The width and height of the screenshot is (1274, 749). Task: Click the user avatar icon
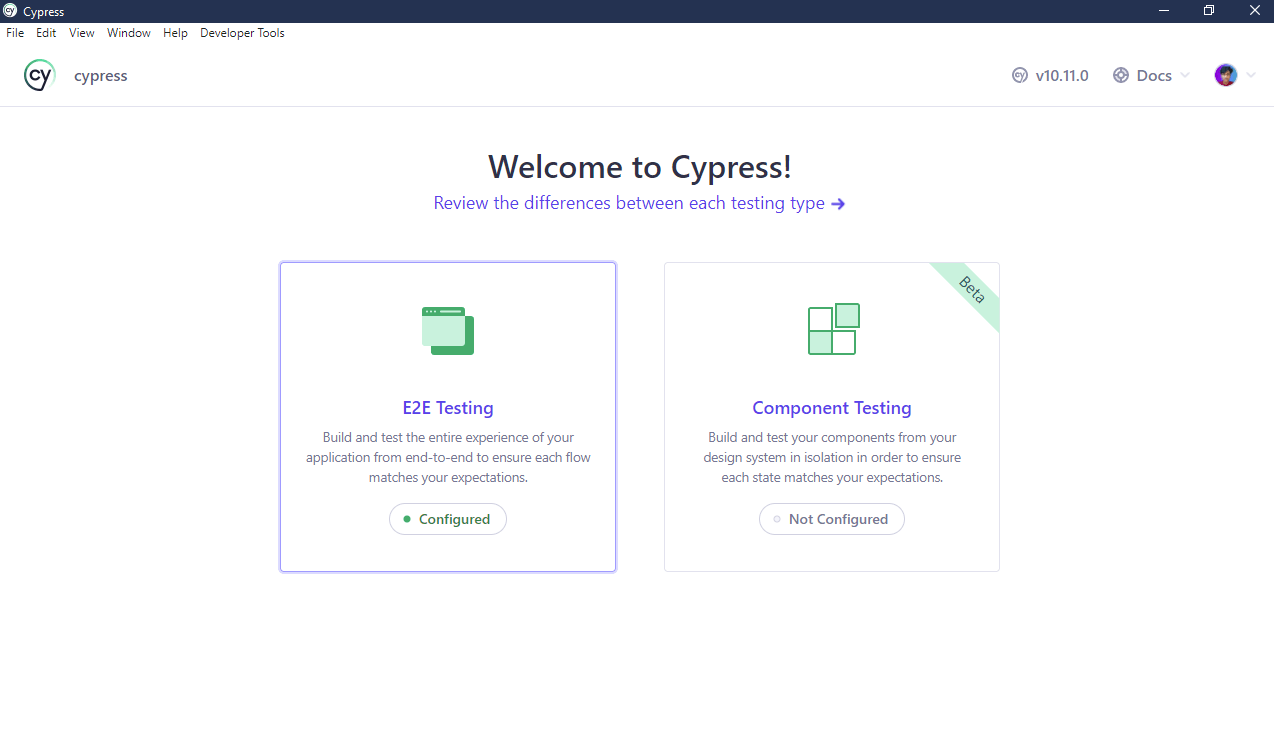[1226, 75]
